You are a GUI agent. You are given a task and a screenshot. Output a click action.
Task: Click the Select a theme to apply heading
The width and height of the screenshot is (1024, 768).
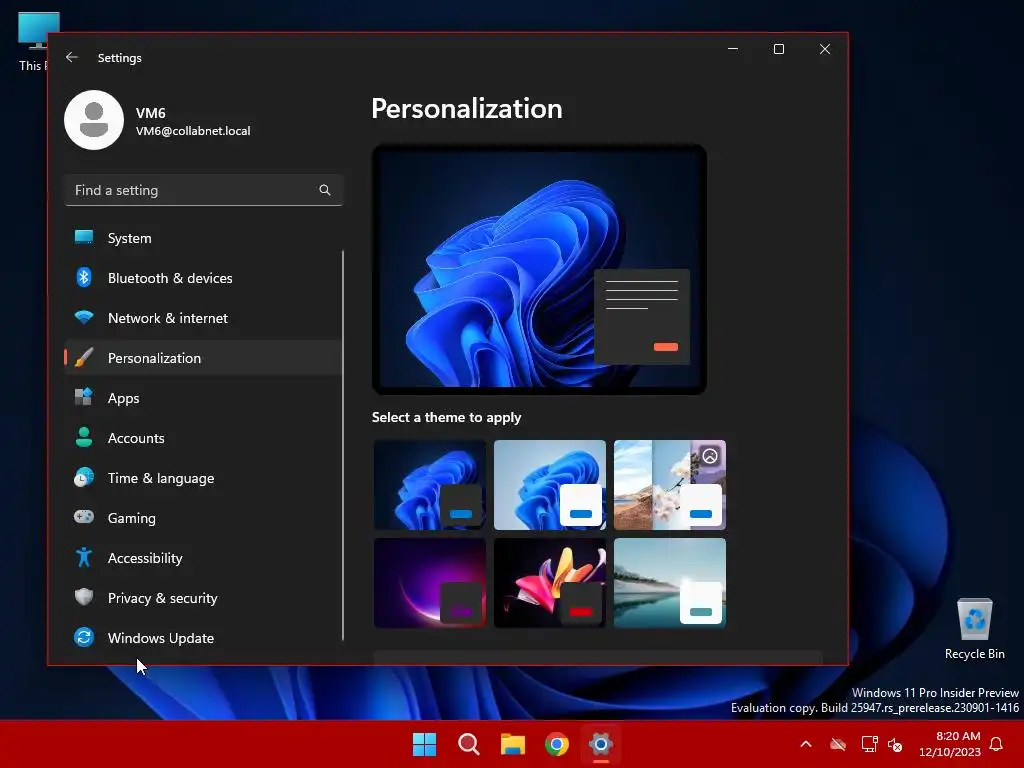point(446,417)
